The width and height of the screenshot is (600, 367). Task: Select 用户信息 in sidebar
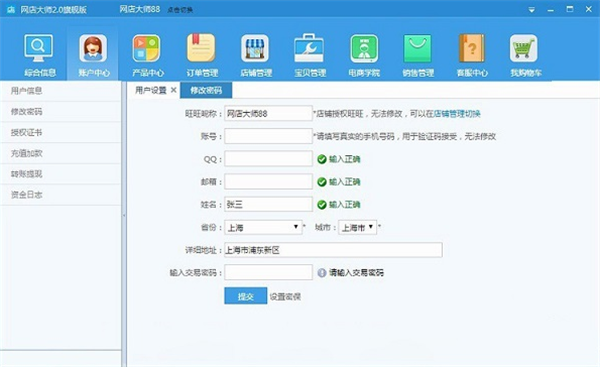(61, 91)
